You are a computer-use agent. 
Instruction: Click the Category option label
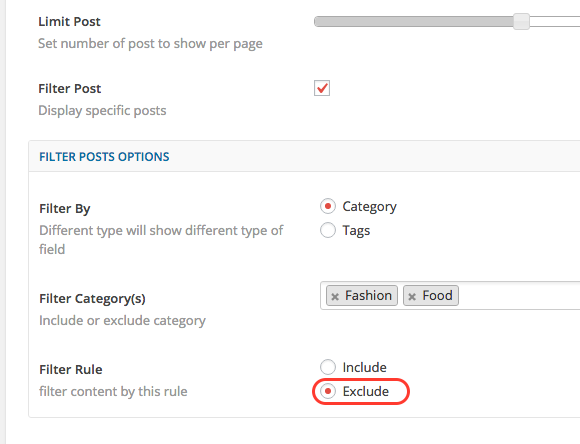(x=369, y=206)
